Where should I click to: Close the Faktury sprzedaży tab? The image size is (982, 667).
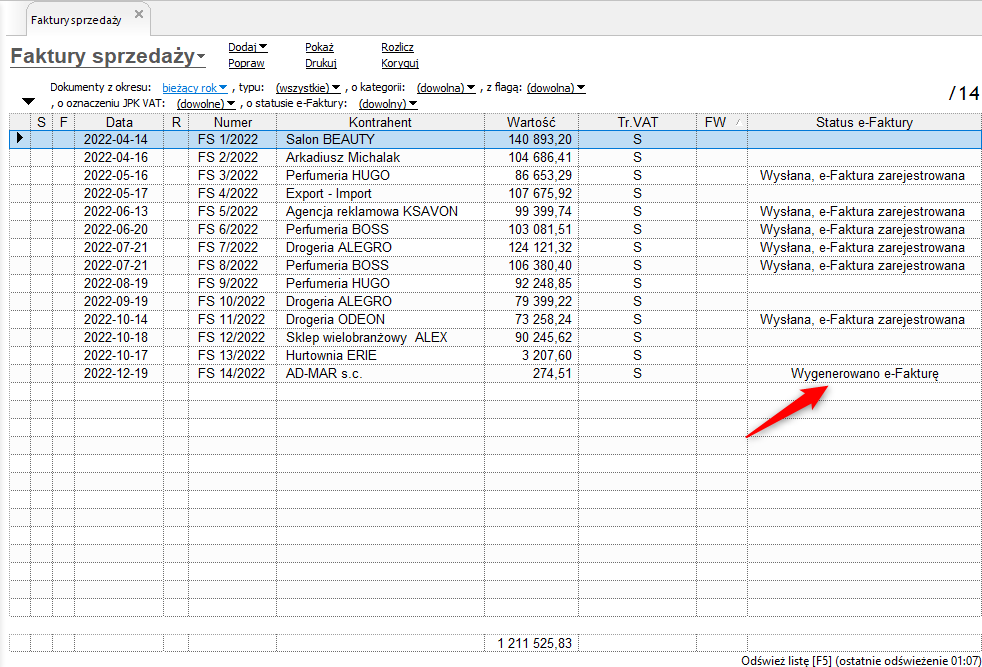coord(139,14)
